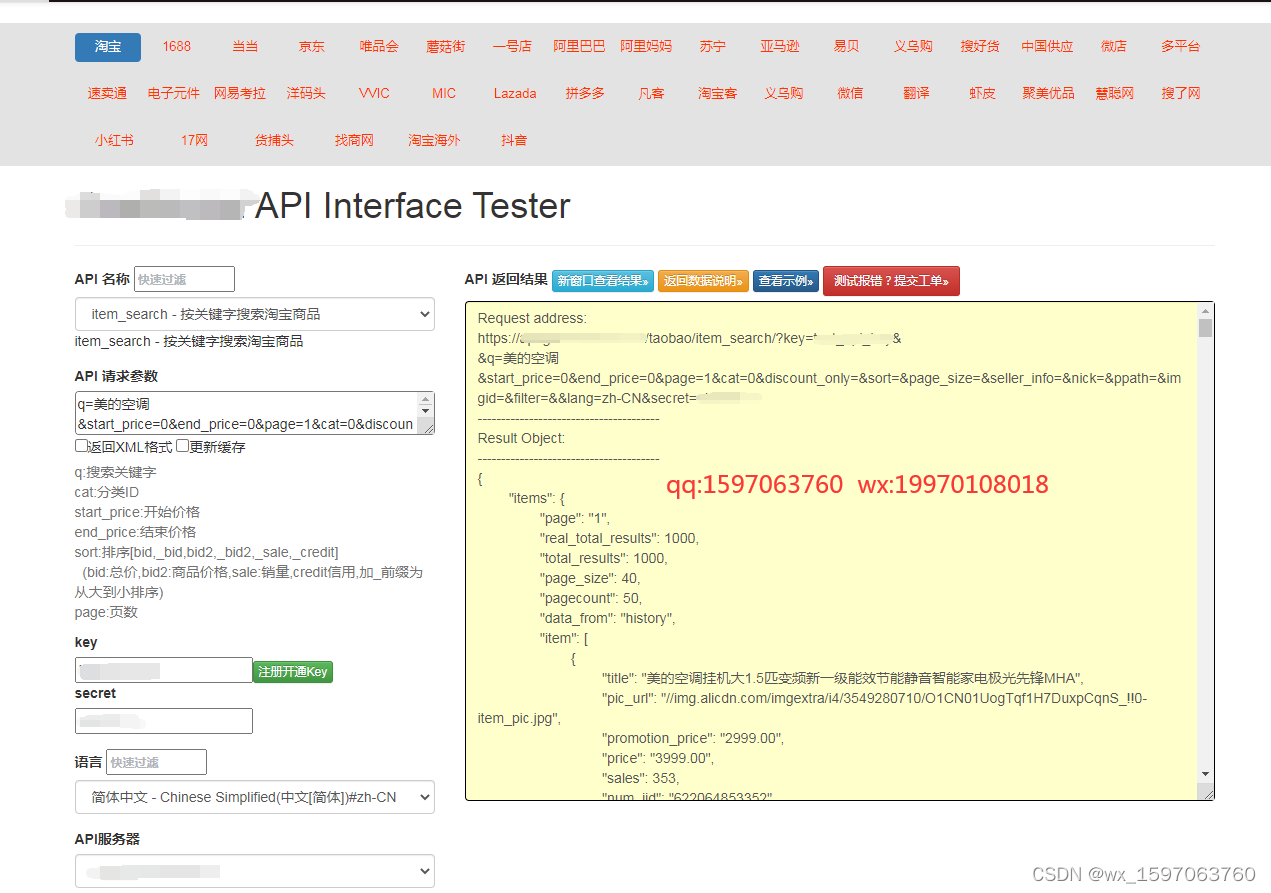Viewport: 1271px width, 893px height.
Task: Open the 一号店 tab
Action: 513,47
